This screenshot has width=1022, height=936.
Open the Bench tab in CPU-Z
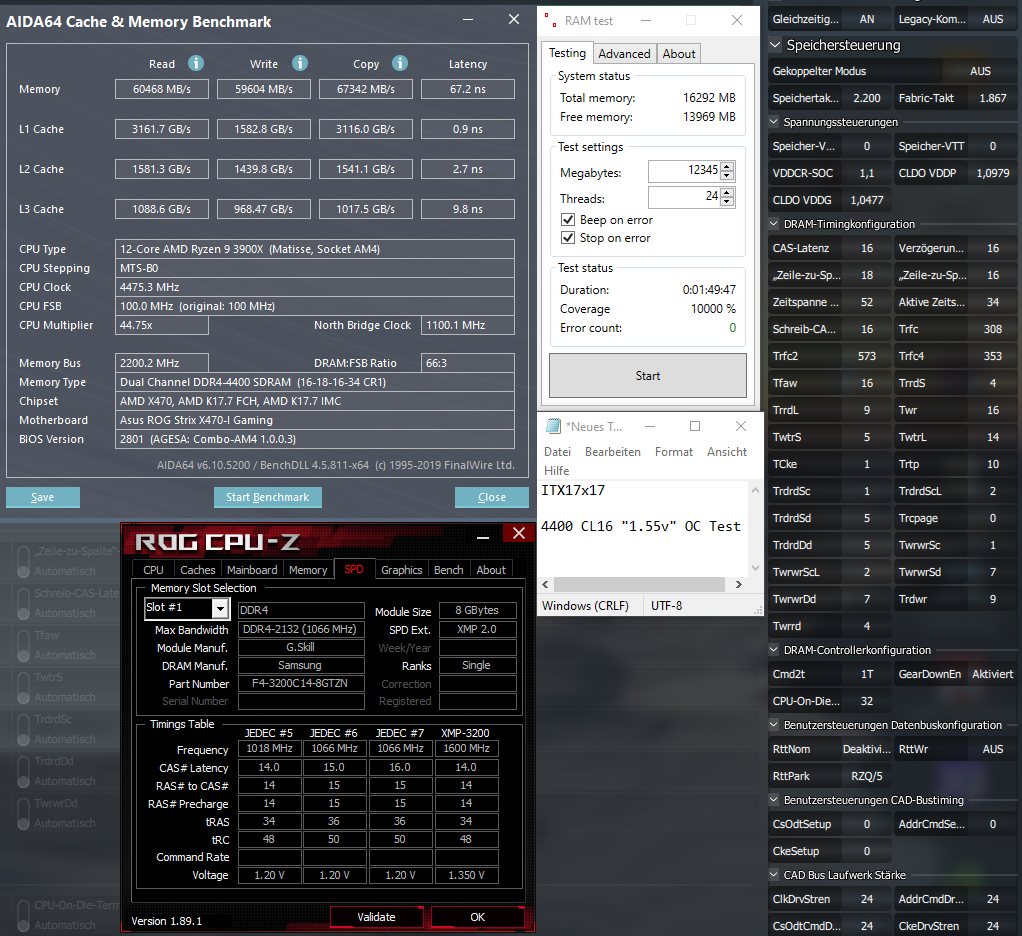tap(448, 570)
